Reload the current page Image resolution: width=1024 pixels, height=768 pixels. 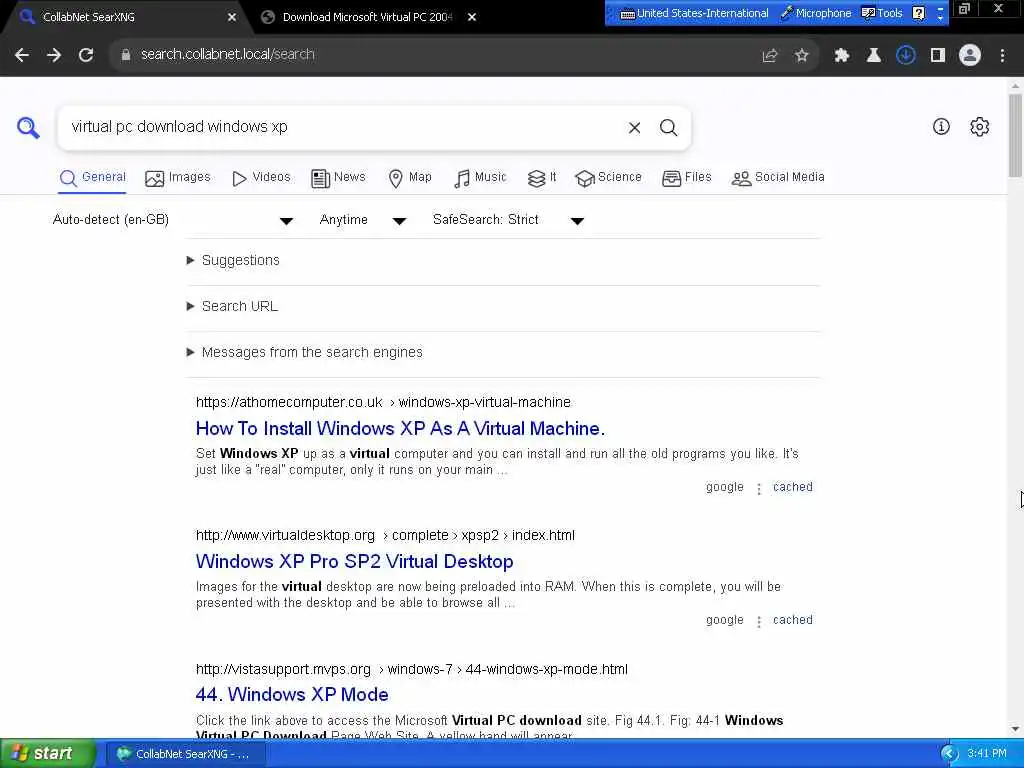click(x=86, y=55)
